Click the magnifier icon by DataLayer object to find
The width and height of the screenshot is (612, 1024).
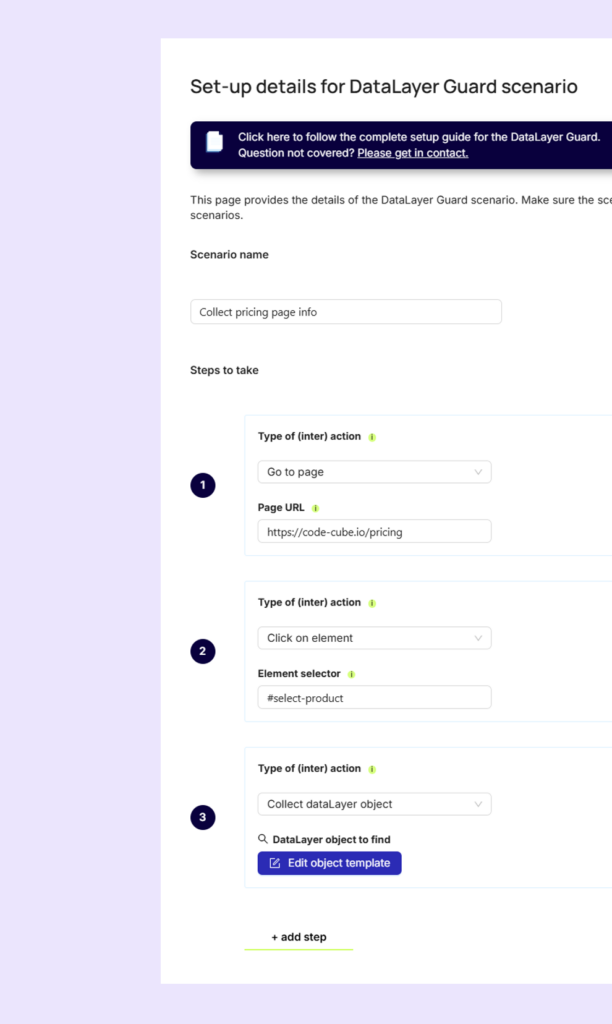263,839
